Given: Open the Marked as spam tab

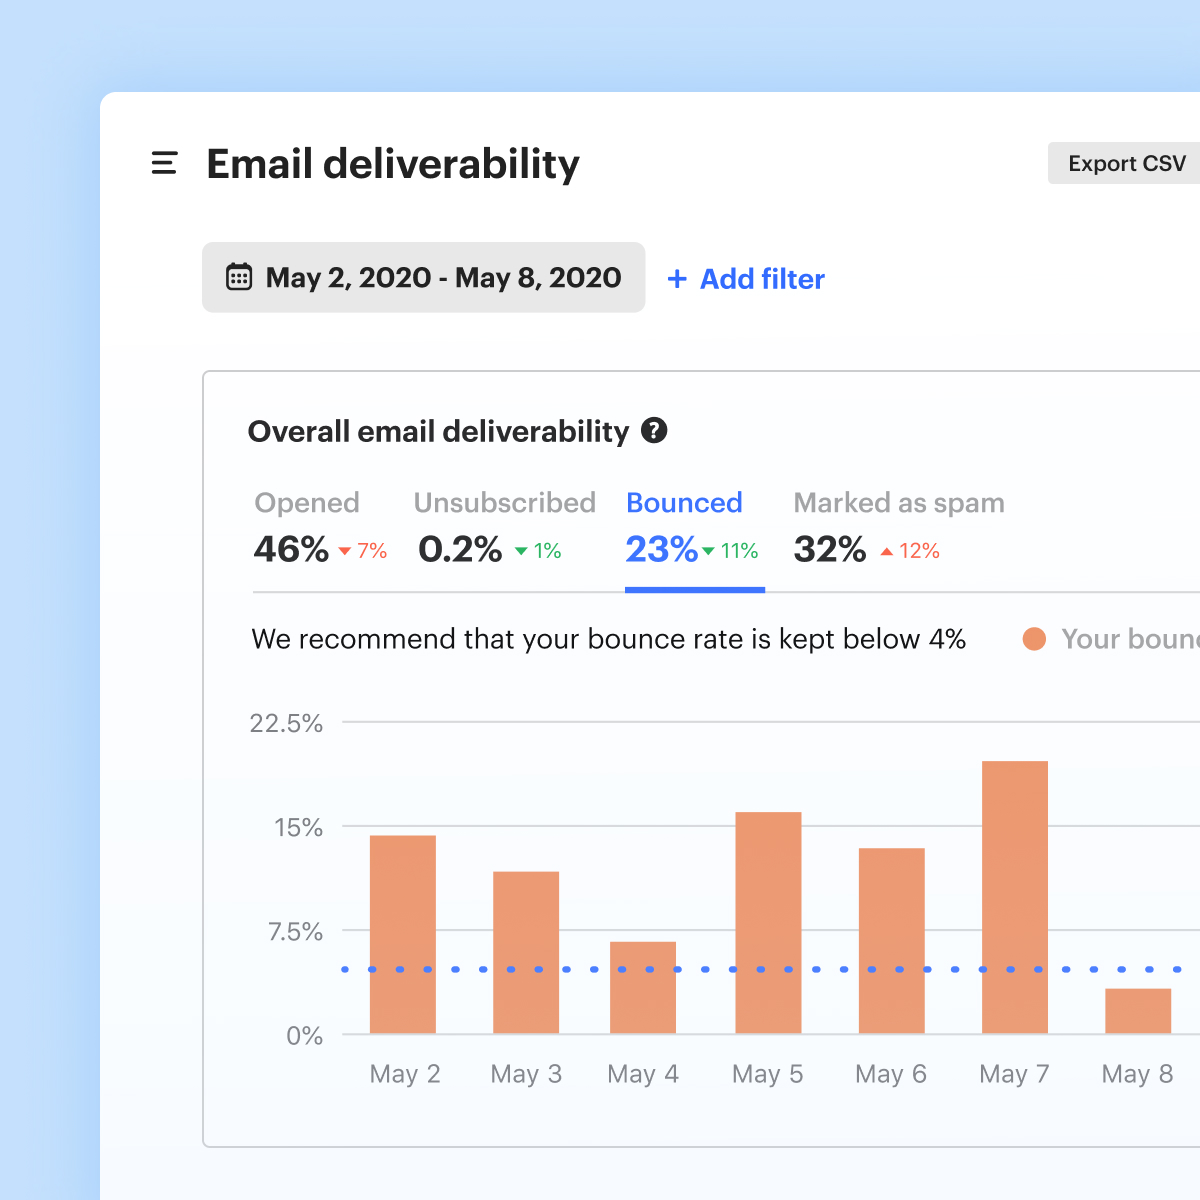Looking at the screenshot, I should click(899, 528).
